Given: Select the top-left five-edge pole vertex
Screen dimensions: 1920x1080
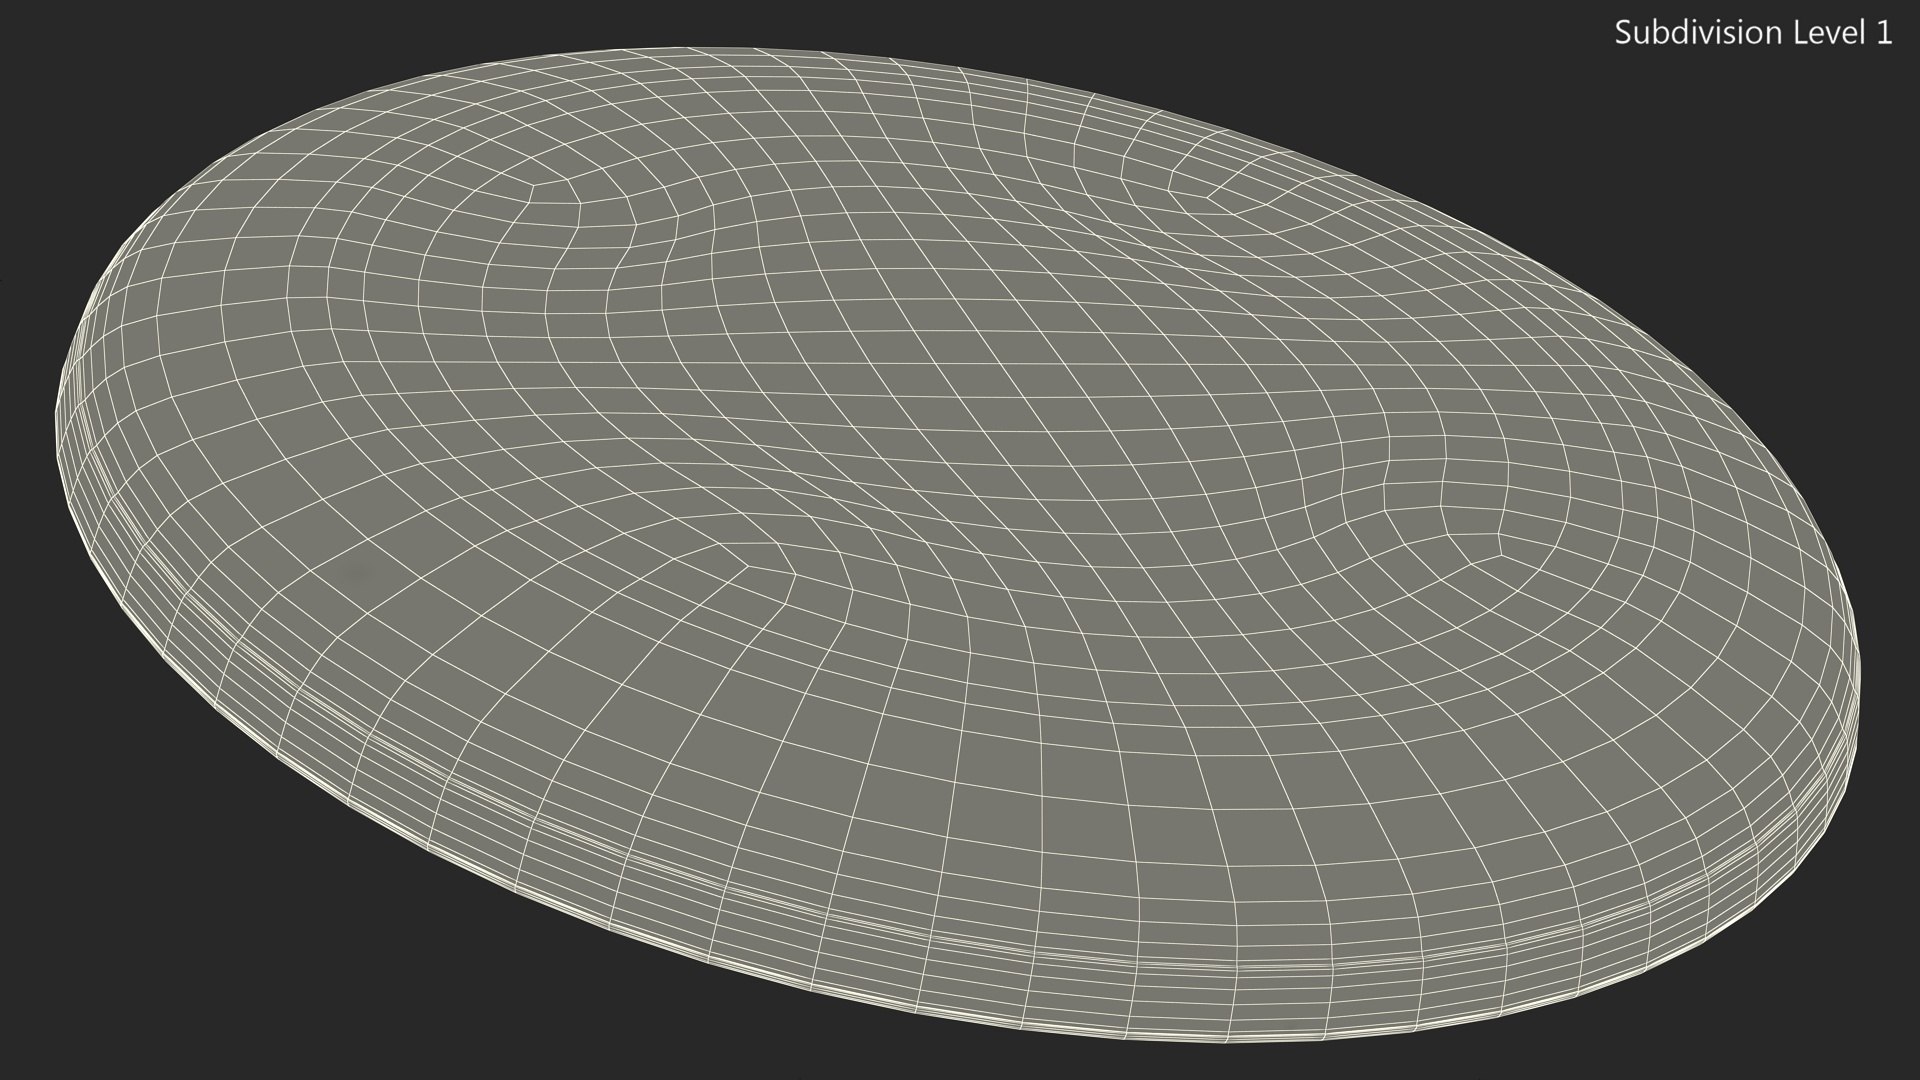Looking at the screenshot, I should 533,185.
